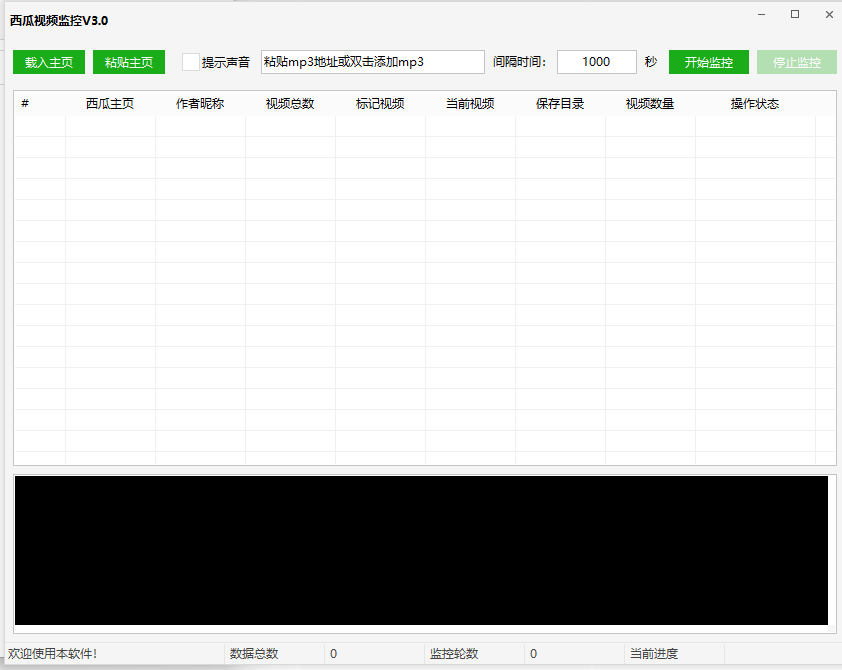Click the disabled 停止监控 button
842x670 pixels.
(796, 62)
